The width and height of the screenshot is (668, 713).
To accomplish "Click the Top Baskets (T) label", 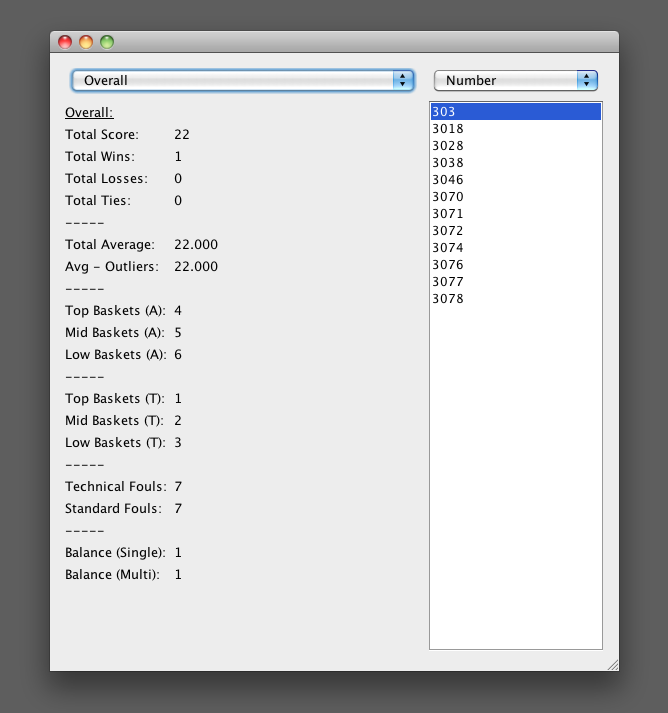I will point(115,399).
